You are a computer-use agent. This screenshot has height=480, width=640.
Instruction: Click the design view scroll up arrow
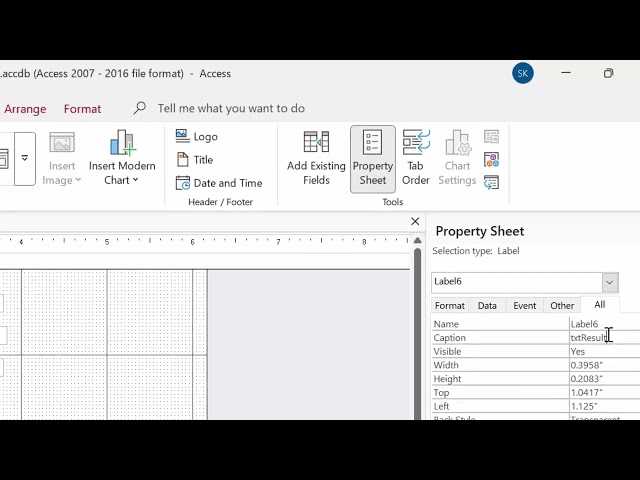[417, 240]
